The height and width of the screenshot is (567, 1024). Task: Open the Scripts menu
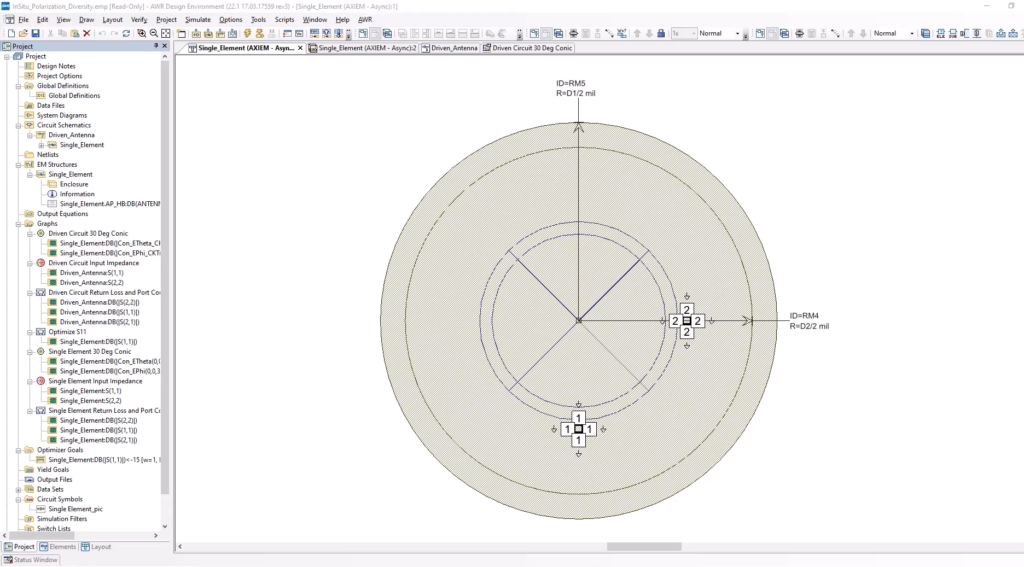(284, 20)
